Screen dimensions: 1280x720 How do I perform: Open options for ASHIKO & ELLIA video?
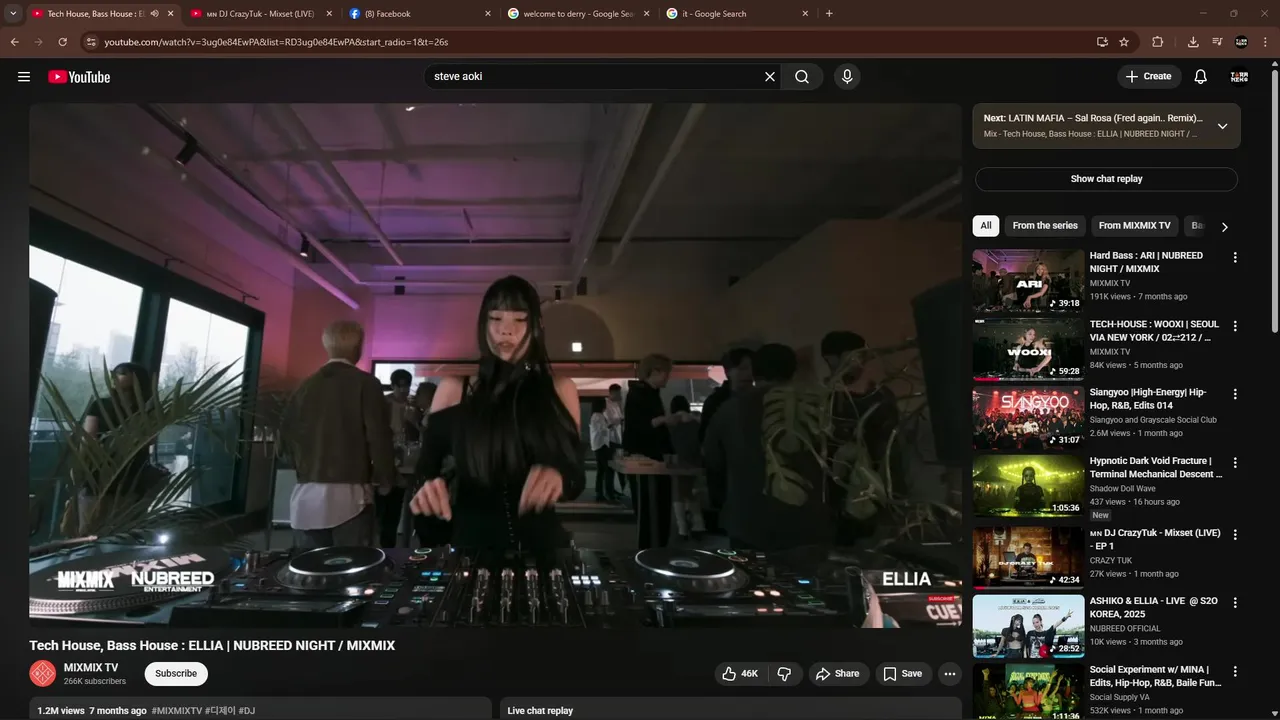coord(1235,603)
